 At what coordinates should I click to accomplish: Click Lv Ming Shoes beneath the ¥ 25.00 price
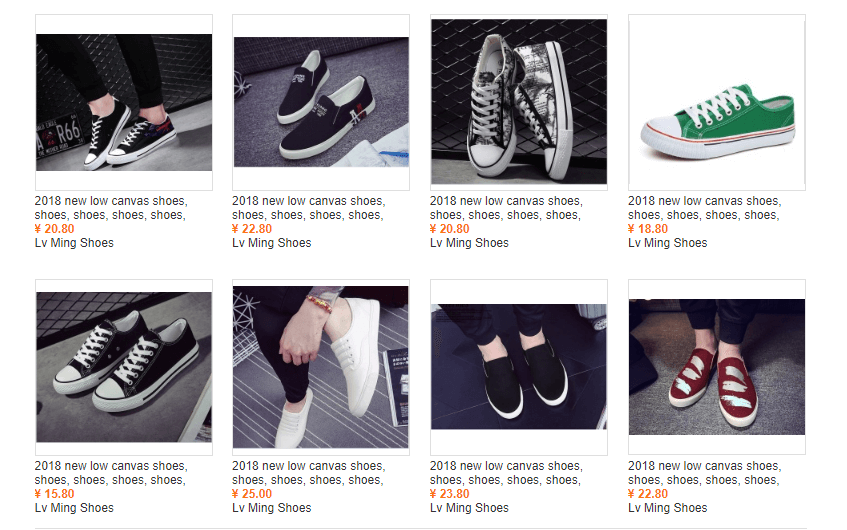pos(272,508)
